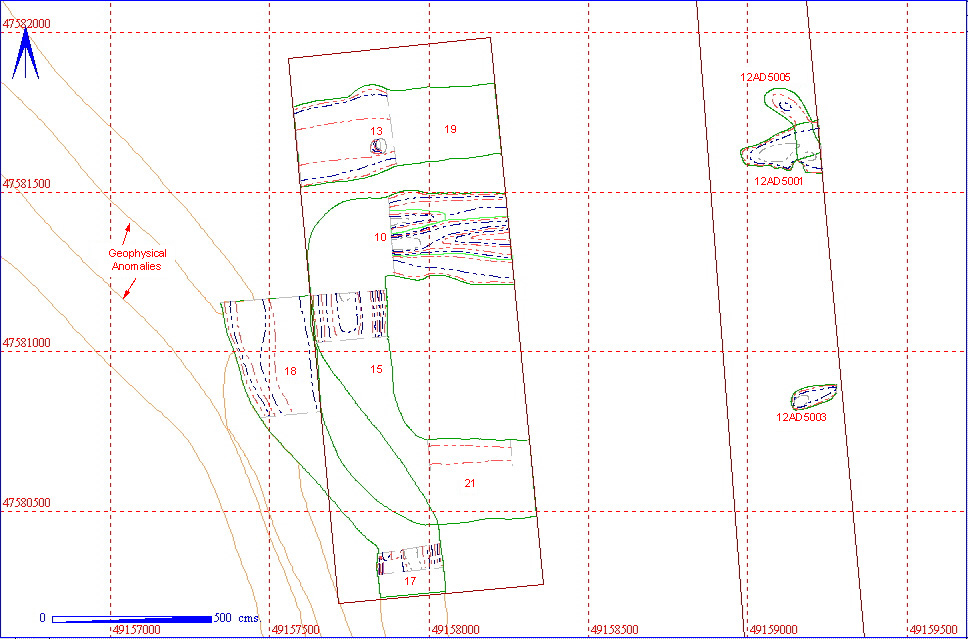The width and height of the screenshot is (968, 639).
Task: Click the 12AD5003 feature label
Action: [801, 417]
